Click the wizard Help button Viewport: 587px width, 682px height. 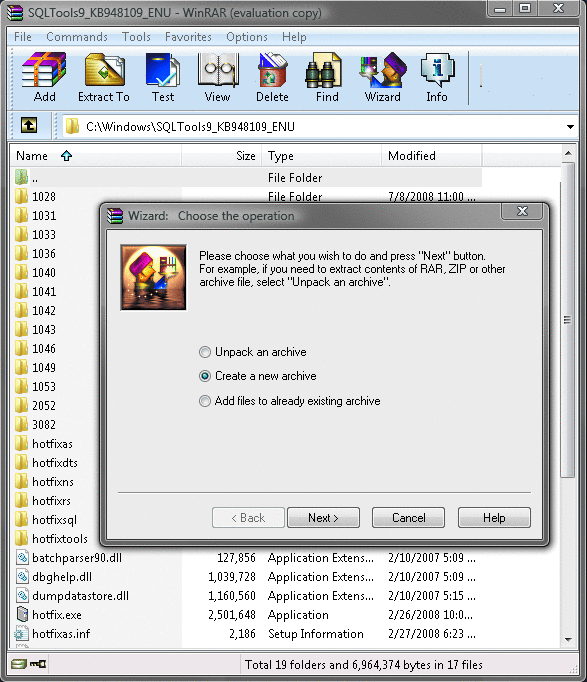pos(494,518)
